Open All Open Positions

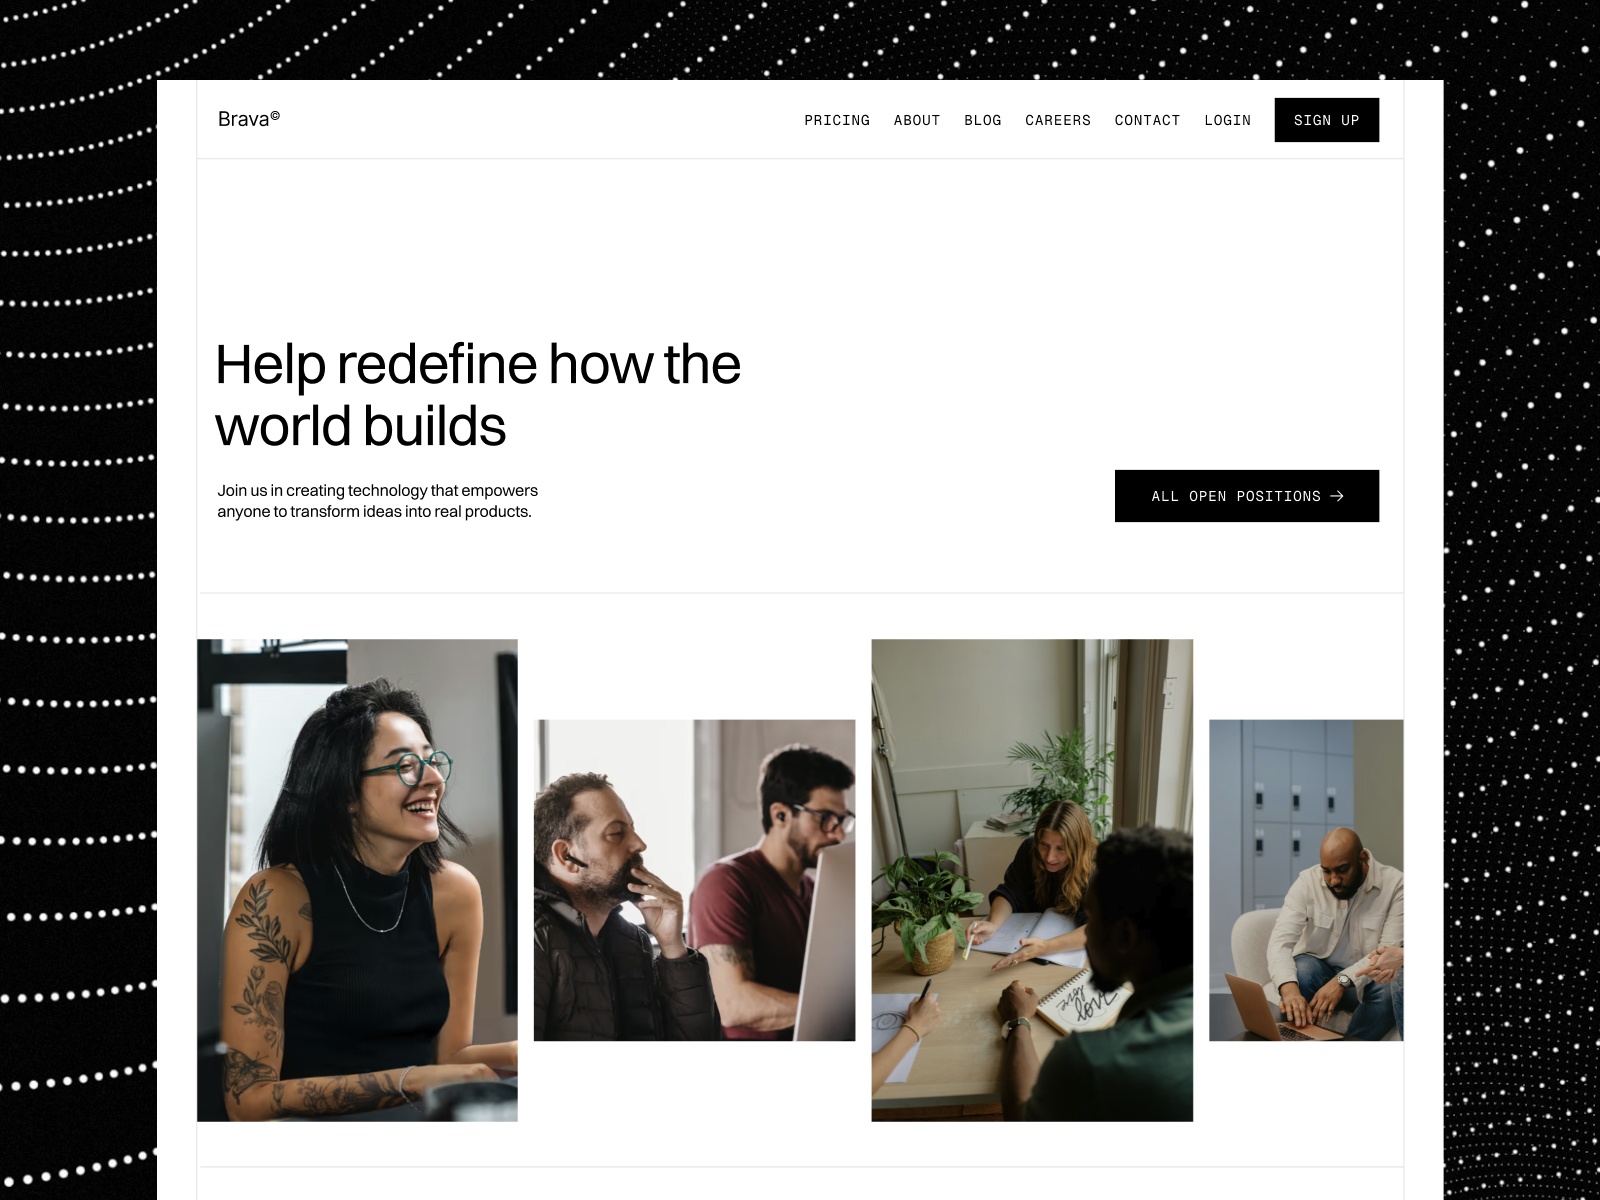(x=1247, y=496)
